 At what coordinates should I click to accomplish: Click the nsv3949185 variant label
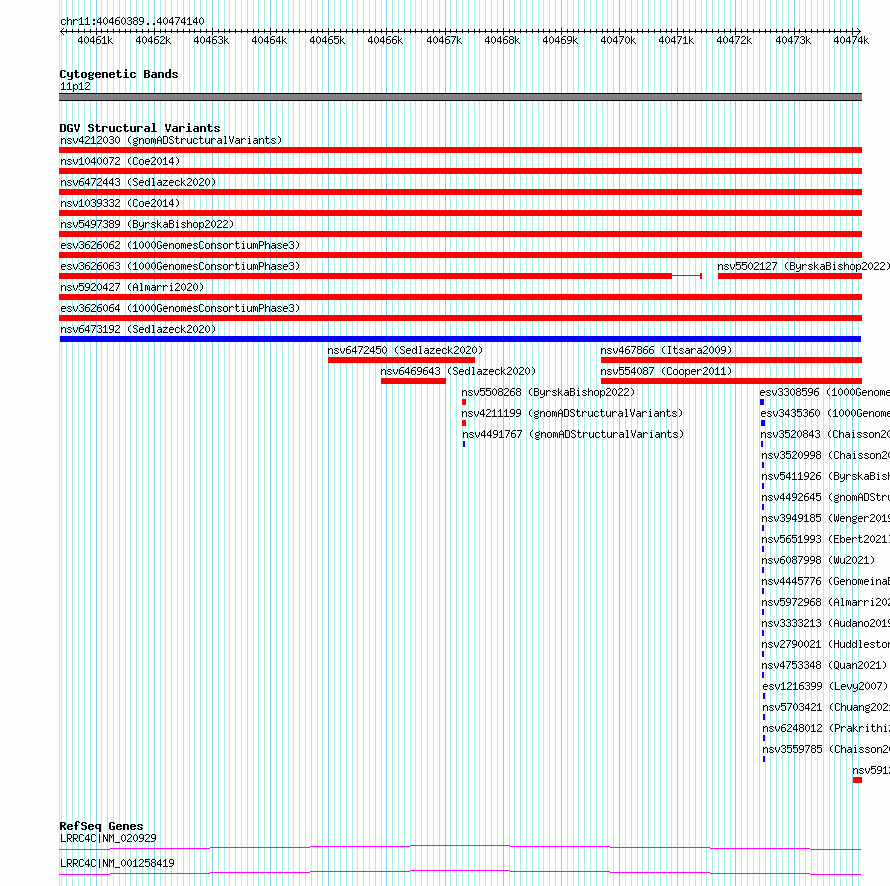[826, 518]
